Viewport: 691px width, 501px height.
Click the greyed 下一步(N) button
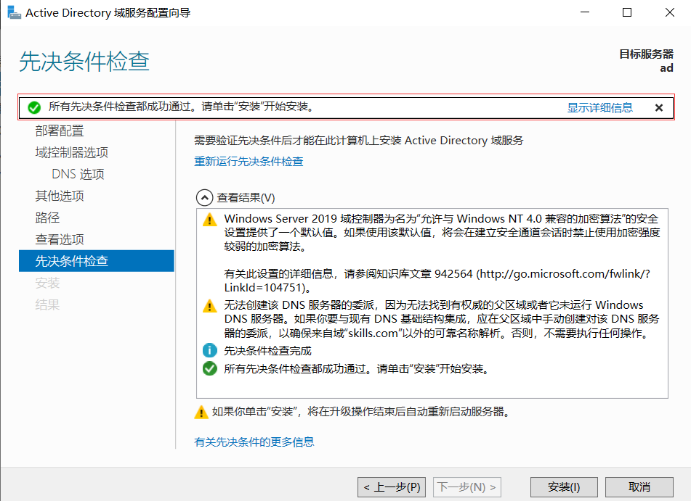click(467, 487)
